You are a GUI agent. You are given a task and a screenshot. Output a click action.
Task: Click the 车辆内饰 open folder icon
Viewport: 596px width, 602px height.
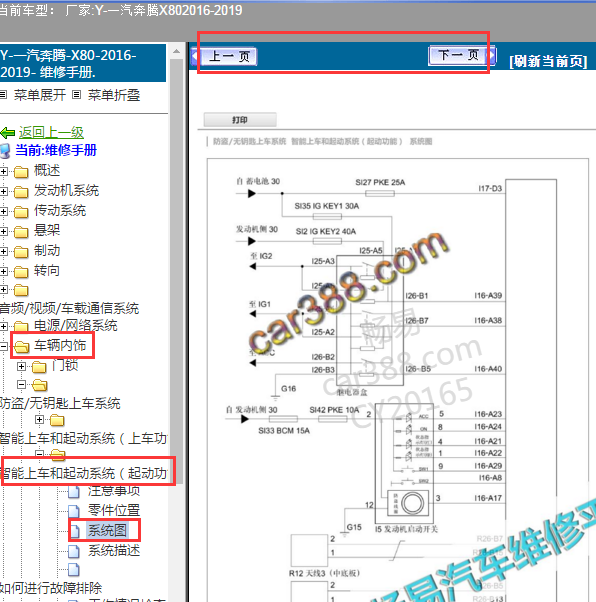pos(22,347)
